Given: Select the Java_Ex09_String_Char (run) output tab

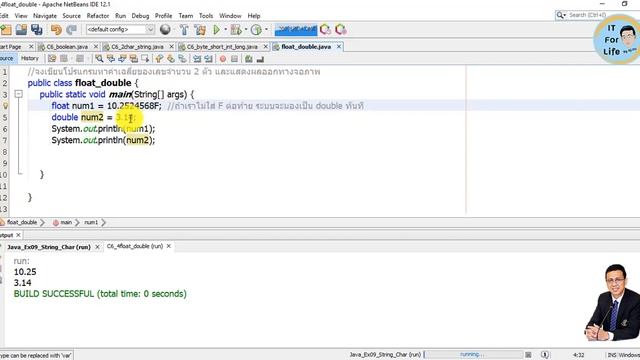Looking at the screenshot, I should click(49, 247).
